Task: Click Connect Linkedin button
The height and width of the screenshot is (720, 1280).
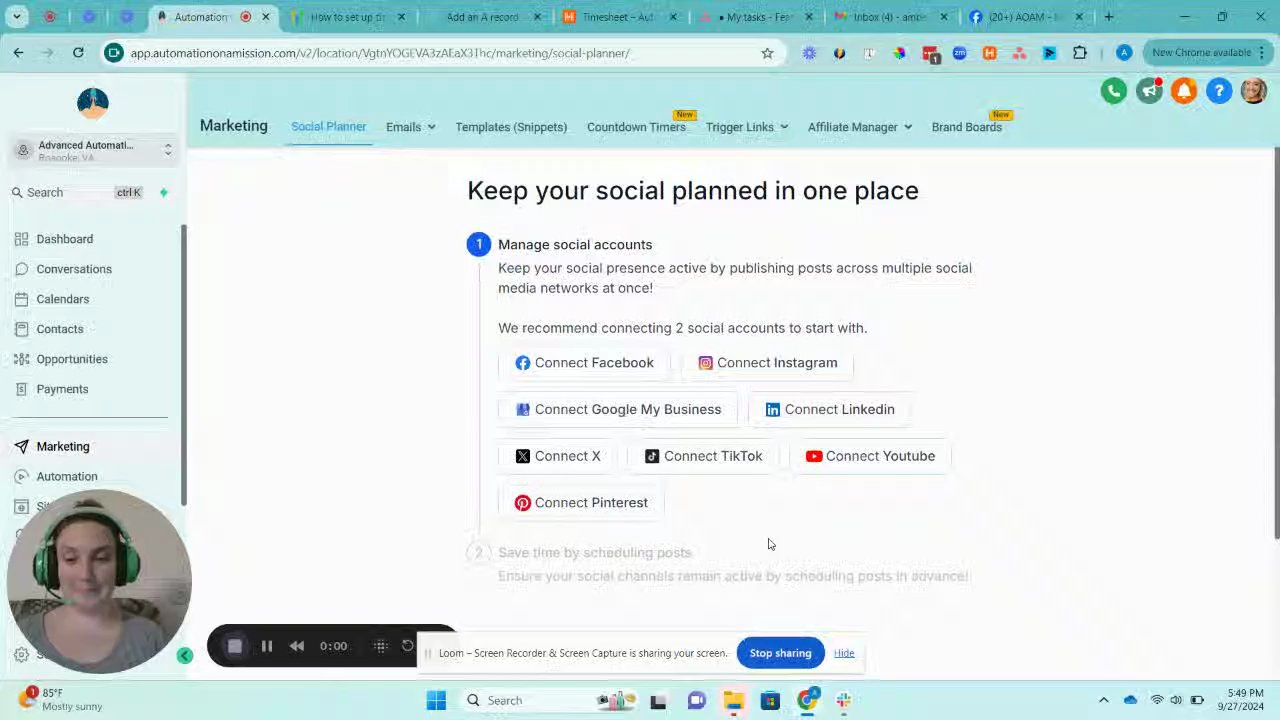Action: point(830,409)
